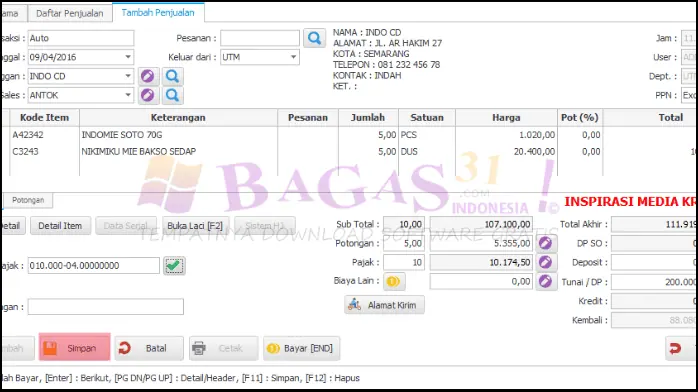The height and width of the screenshot is (392, 698).
Task: Click the coin icon beside Biaya Lain
Action: [x=394, y=281]
